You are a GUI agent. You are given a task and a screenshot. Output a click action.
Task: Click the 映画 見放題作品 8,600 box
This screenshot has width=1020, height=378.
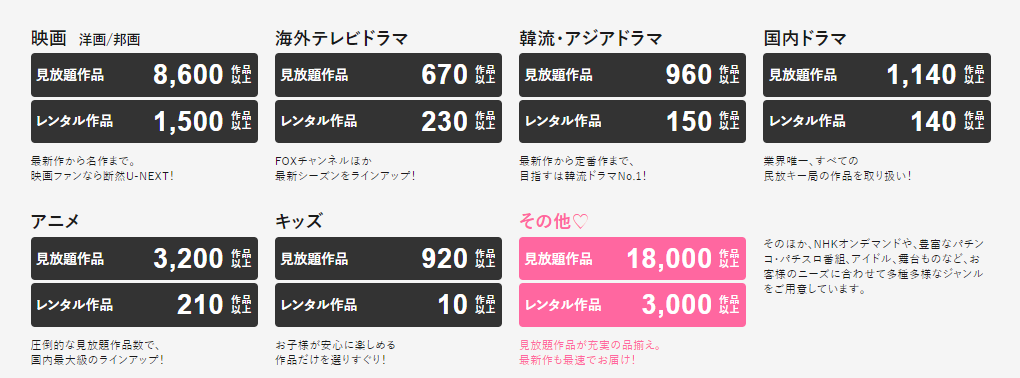coord(144,75)
